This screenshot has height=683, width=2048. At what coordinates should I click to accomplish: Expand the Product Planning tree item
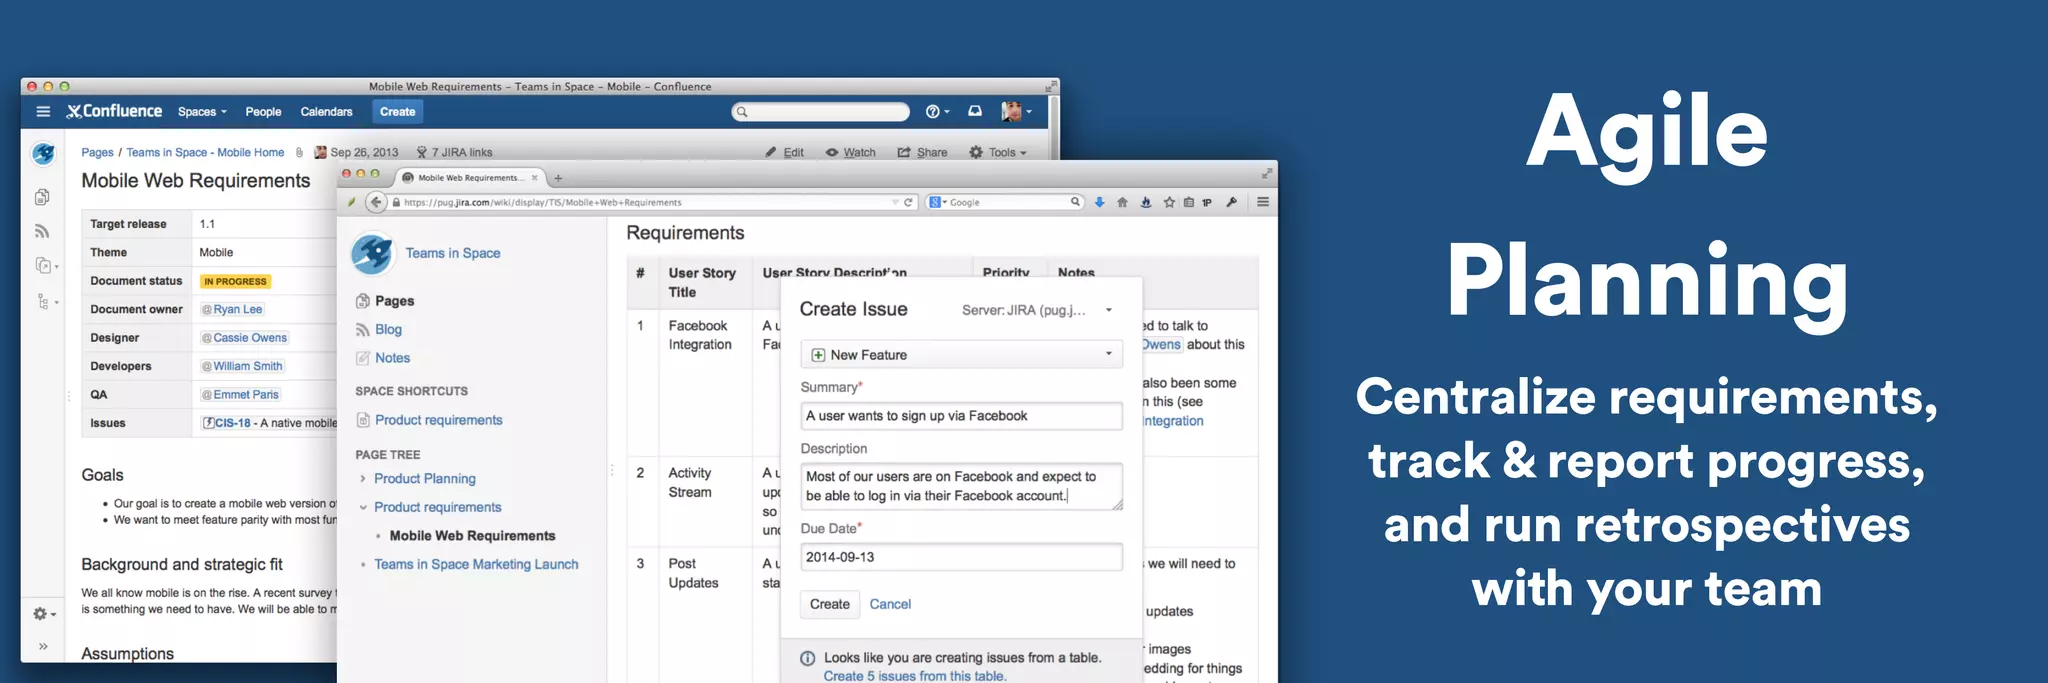363,479
